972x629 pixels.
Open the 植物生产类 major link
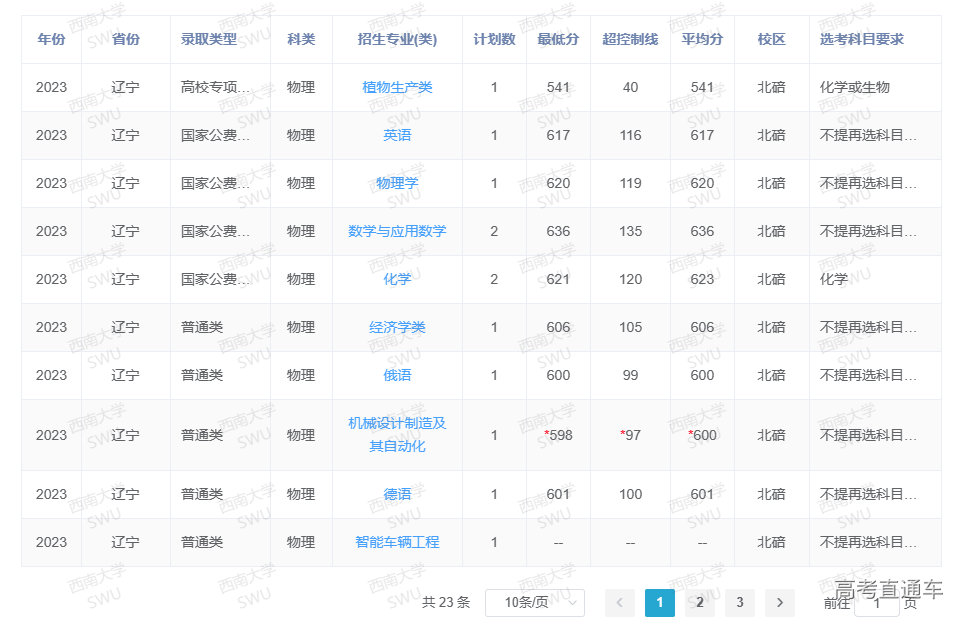coord(397,88)
